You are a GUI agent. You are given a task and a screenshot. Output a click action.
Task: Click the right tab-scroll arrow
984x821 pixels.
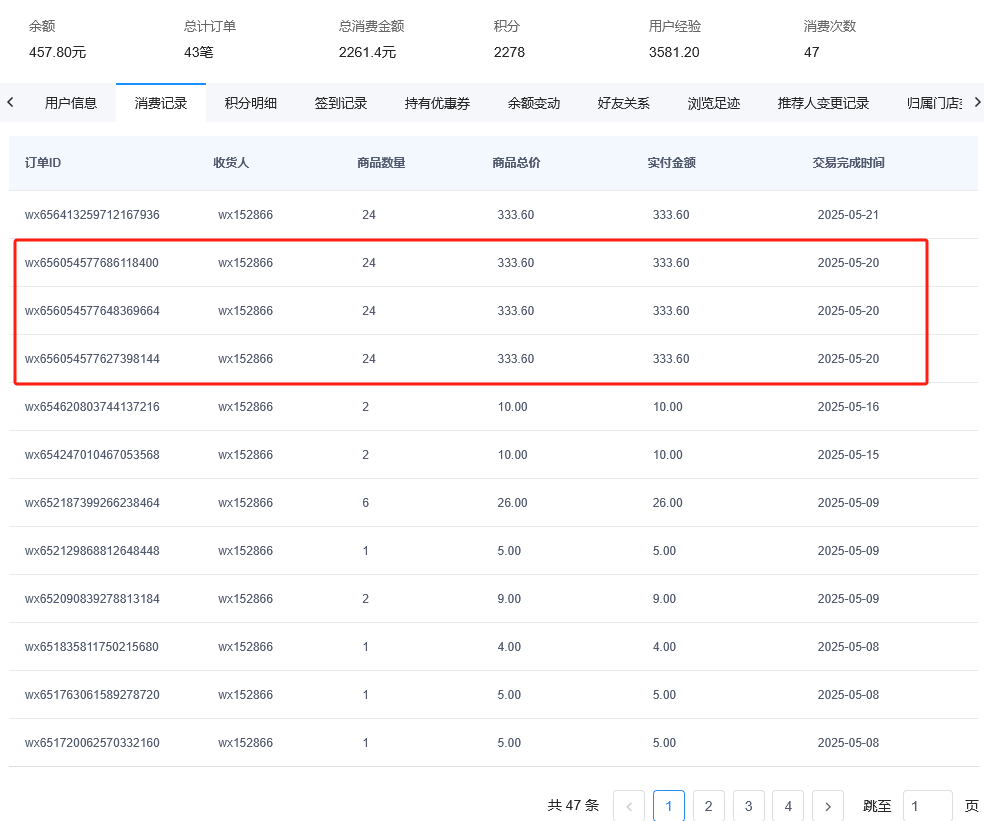tap(976, 102)
